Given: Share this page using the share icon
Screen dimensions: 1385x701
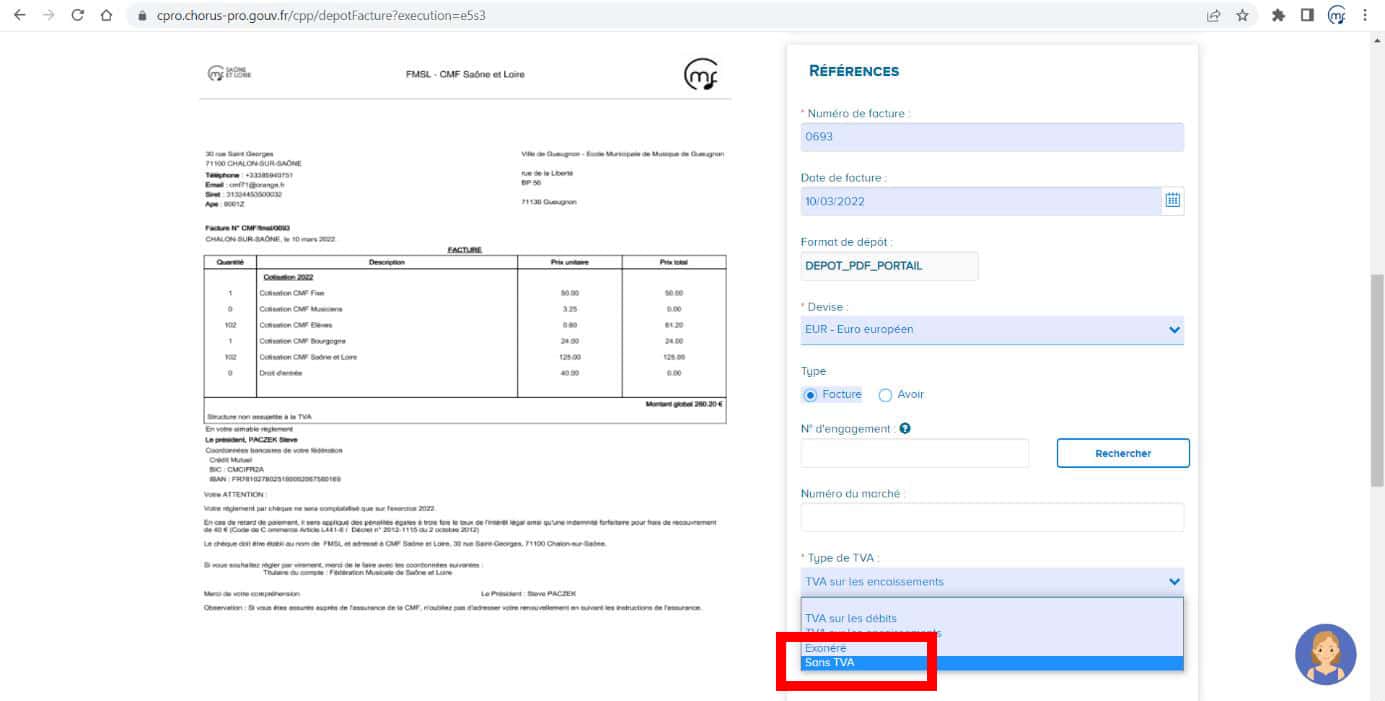Looking at the screenshot, I should [1213, 15].
